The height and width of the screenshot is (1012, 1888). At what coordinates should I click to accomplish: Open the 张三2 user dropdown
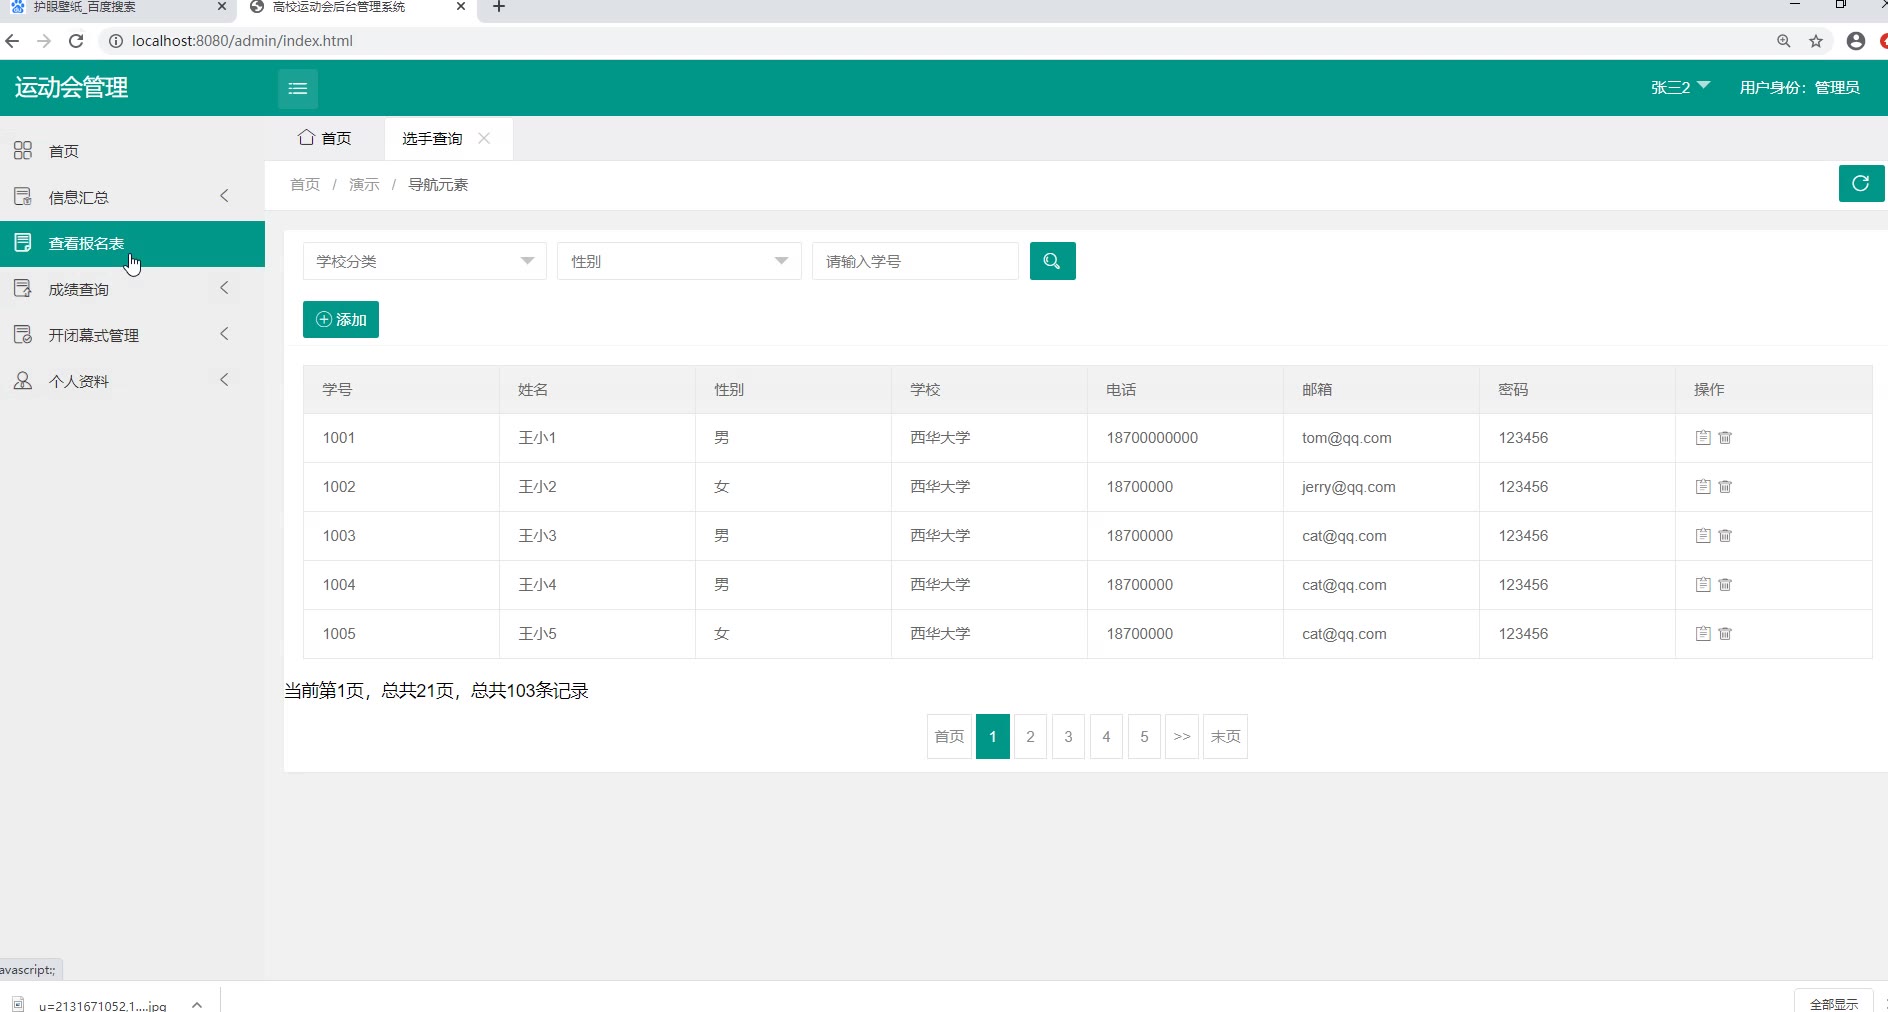pos(1679,88)
